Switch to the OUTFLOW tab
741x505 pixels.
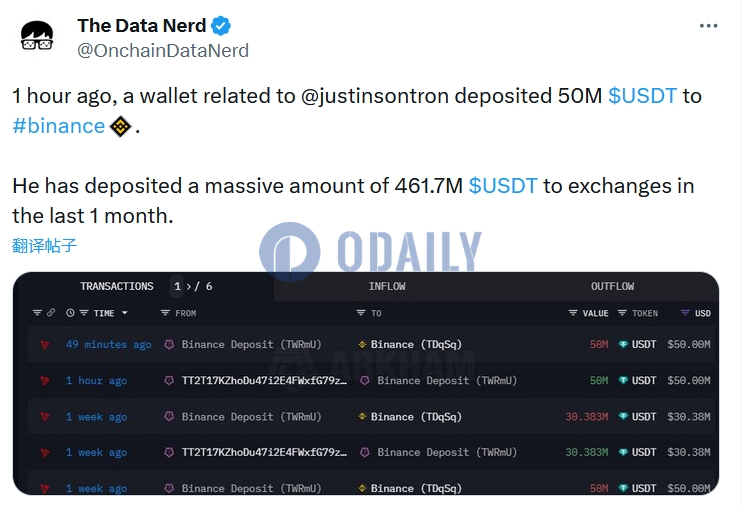(612, 286)
